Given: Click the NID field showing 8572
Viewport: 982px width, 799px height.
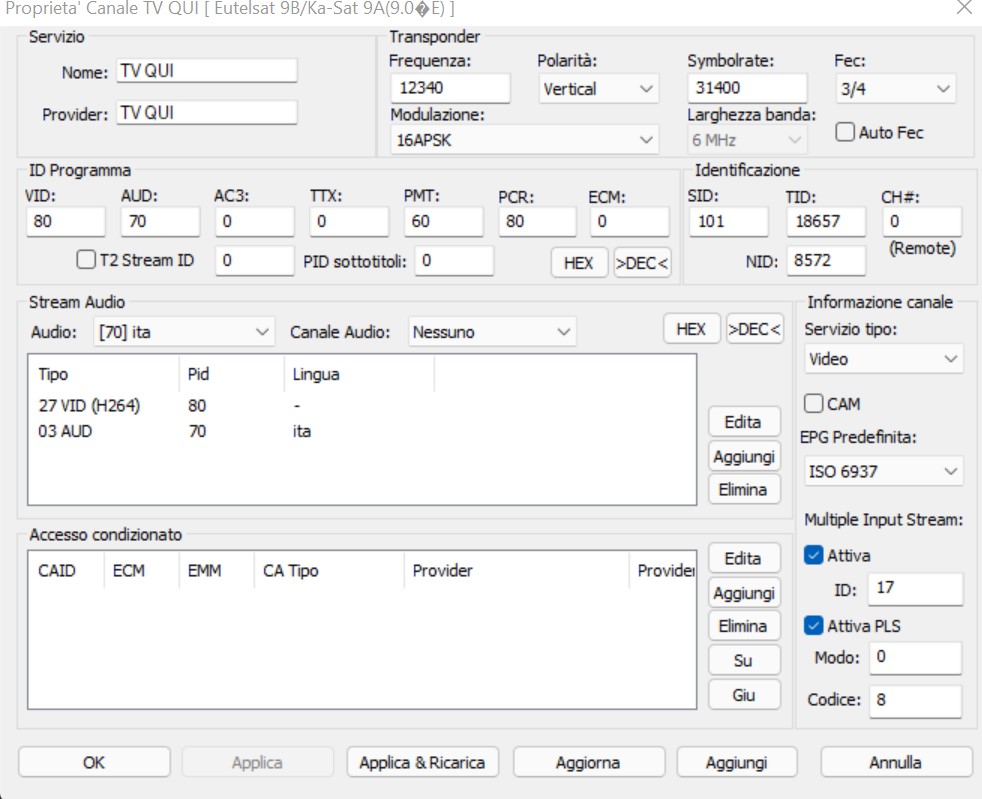Looking at the screenshot, I should click(x=826, y=260).
